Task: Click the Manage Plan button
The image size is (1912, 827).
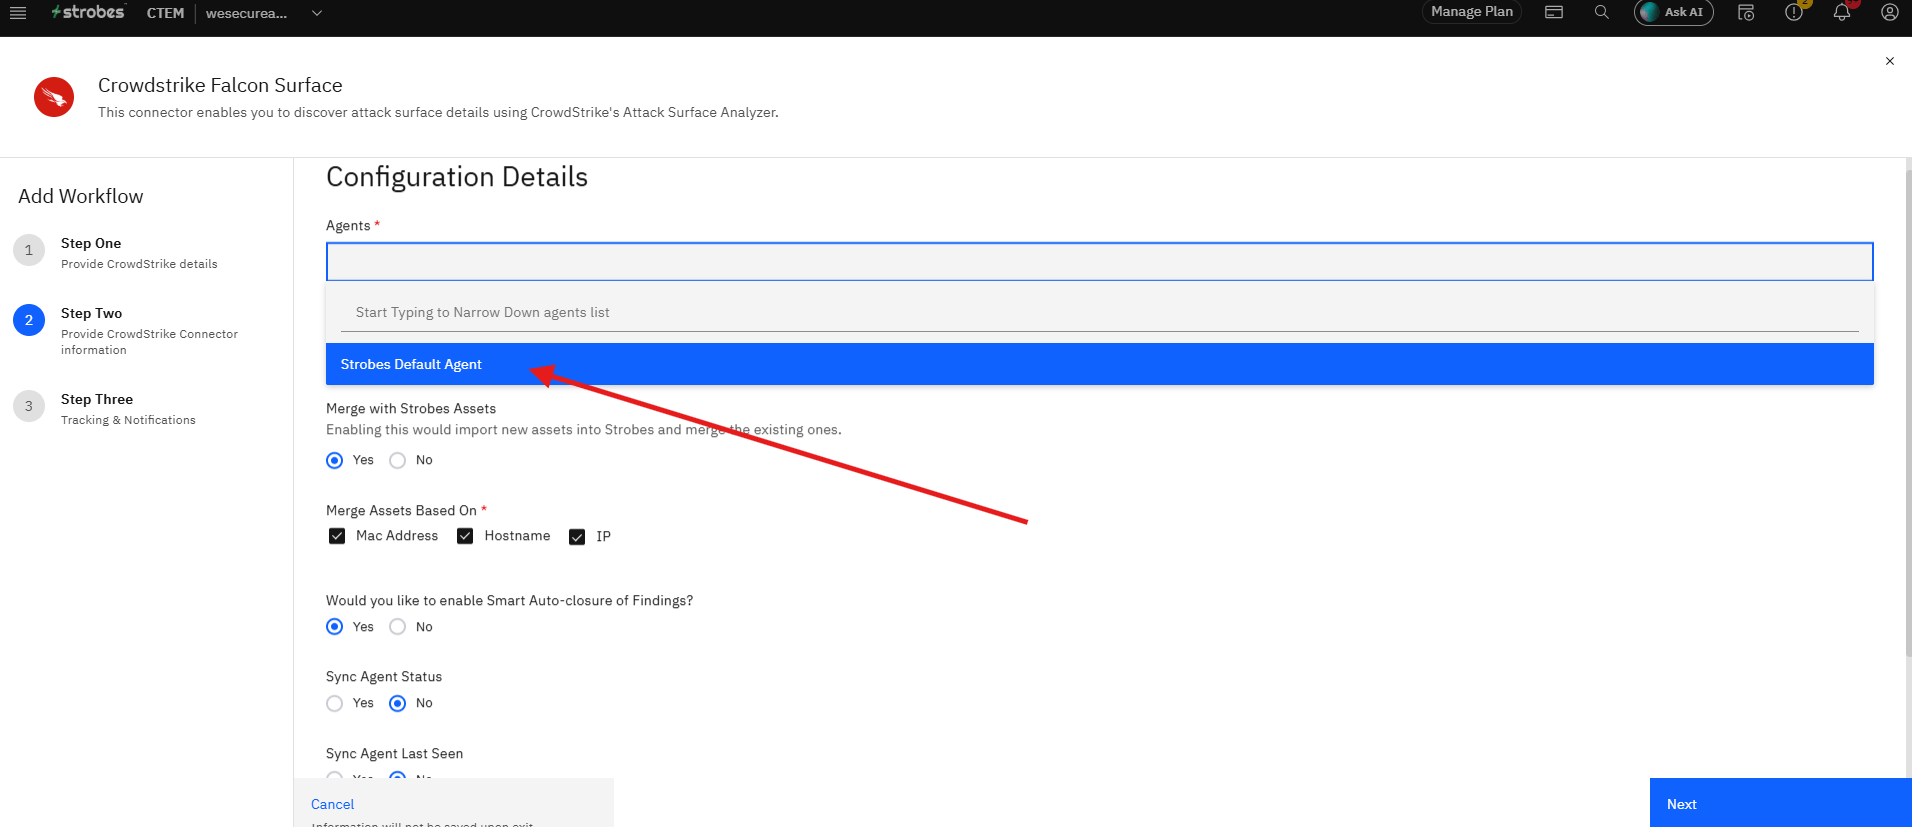Action: [x=1472, y=12]
